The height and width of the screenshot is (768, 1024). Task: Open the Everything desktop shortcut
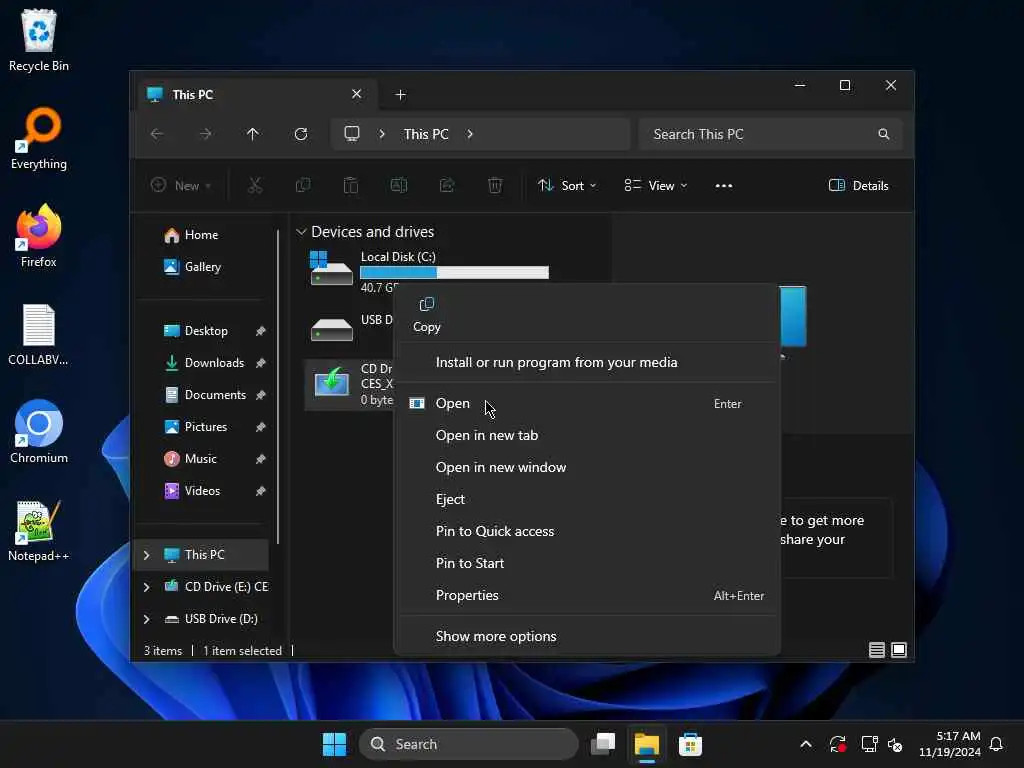point(39,138)
